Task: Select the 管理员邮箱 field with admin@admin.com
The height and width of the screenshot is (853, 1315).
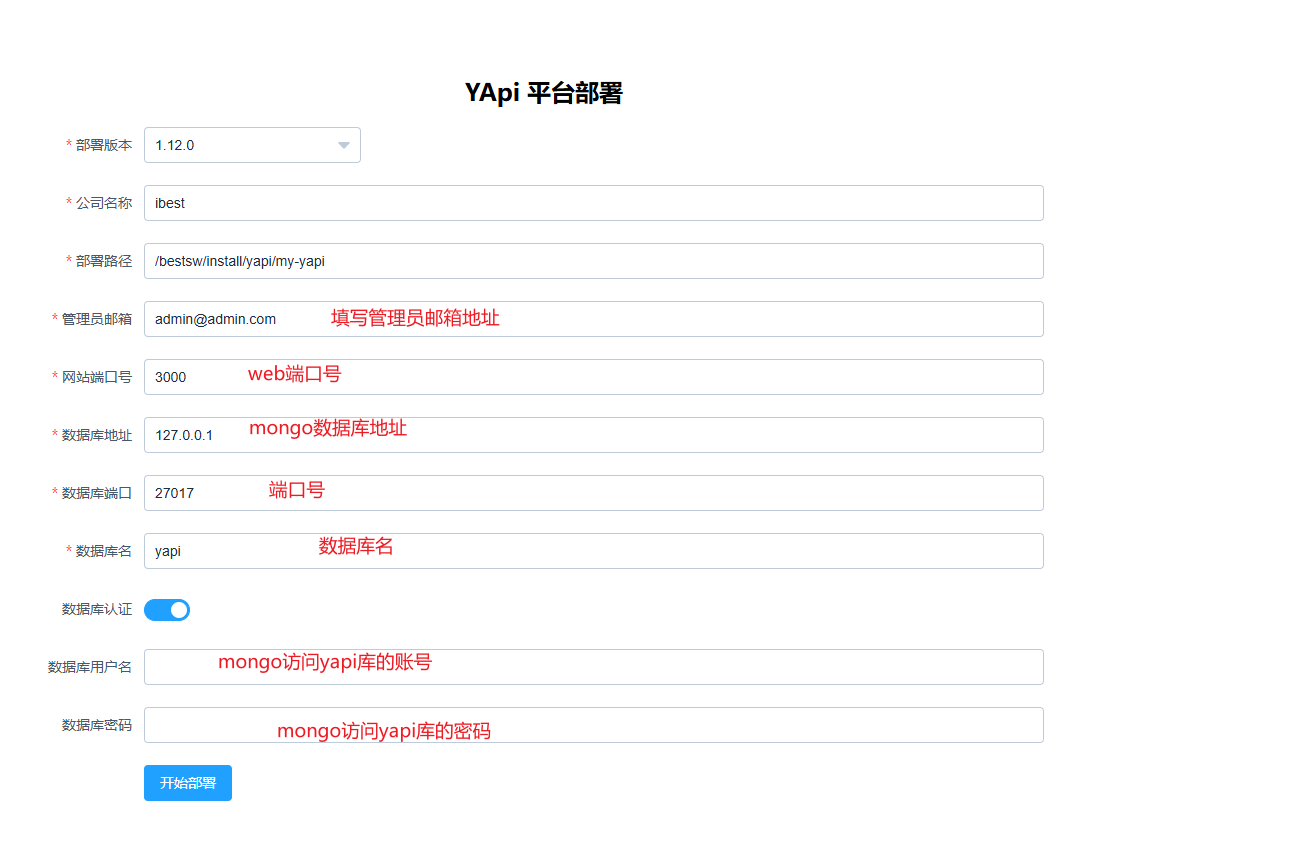Action: point(594,319)
